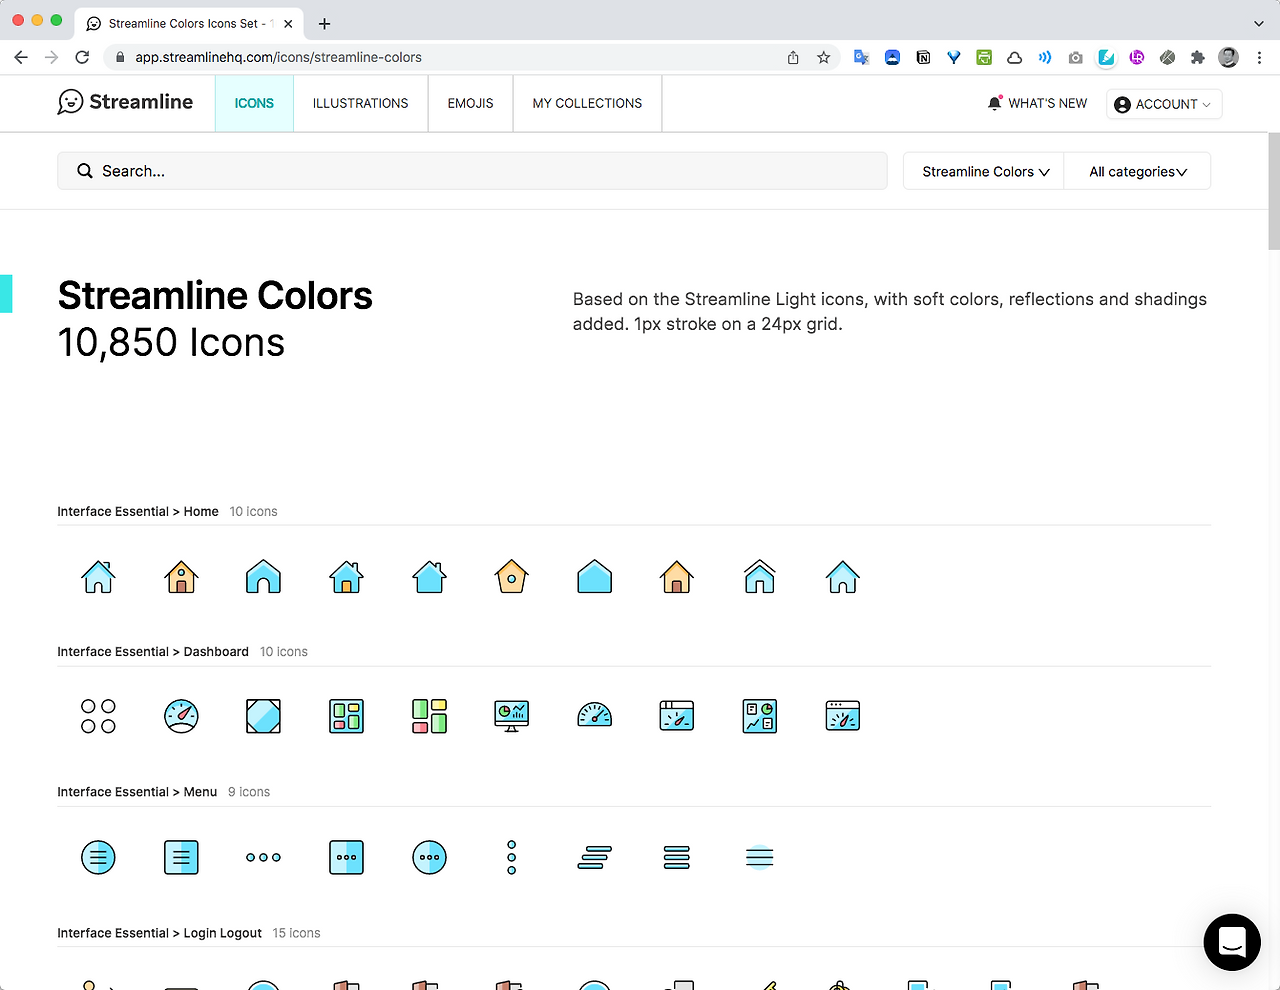The height and width of the screenshot is (990, 1280).
Task: Select the four-circles dashboard icon
Action: tap(98, 716)
